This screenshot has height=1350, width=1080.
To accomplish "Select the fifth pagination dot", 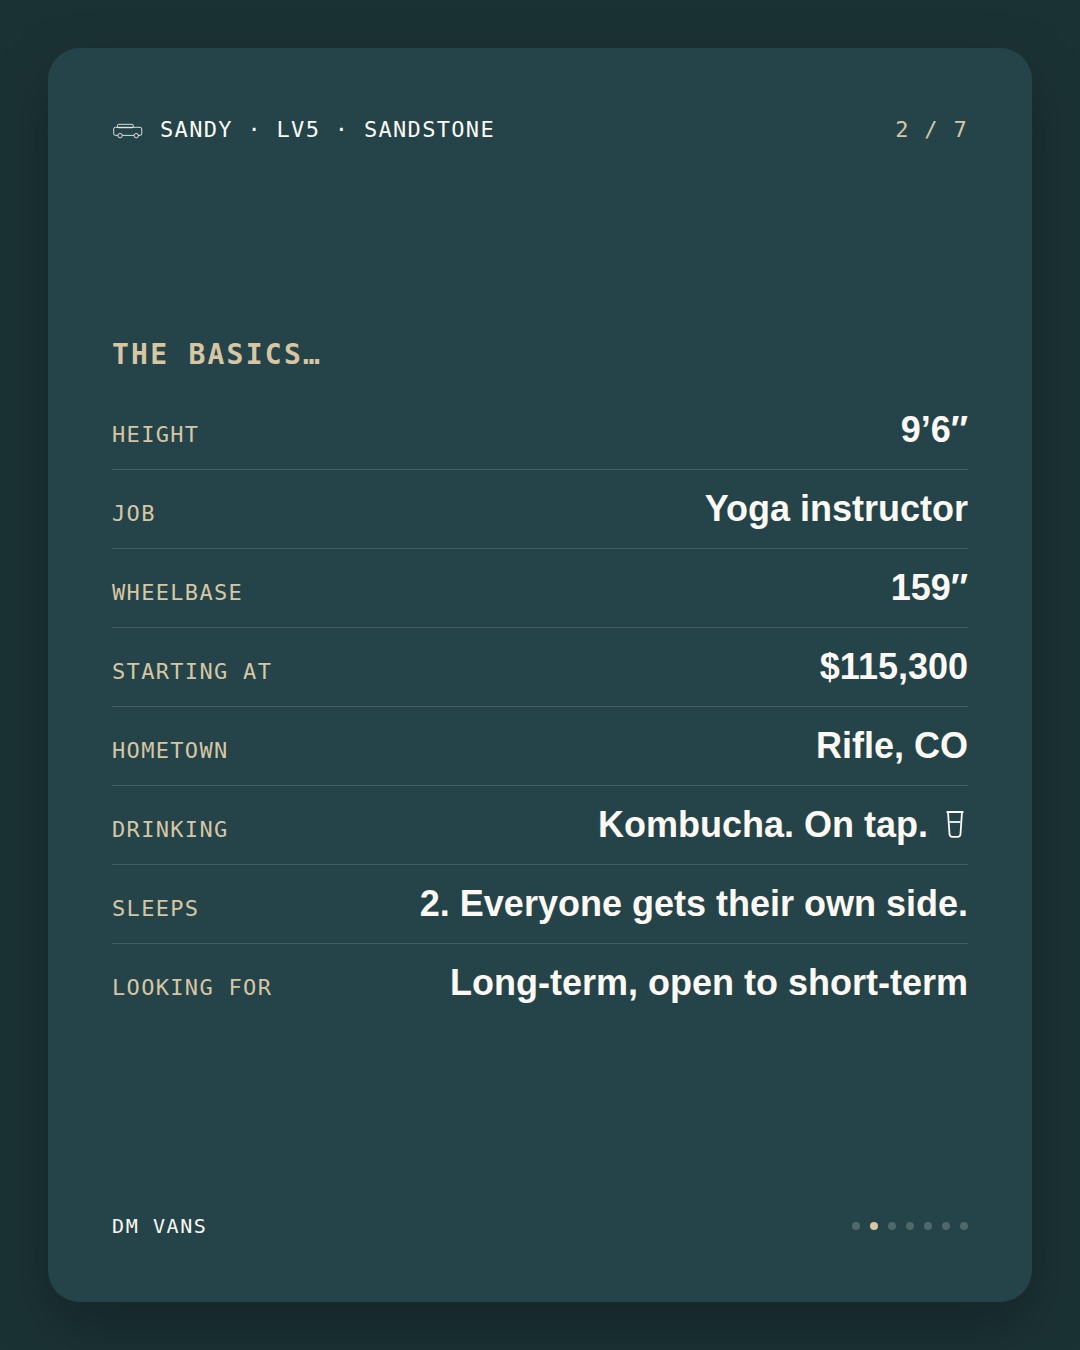I will [928, 1226].
